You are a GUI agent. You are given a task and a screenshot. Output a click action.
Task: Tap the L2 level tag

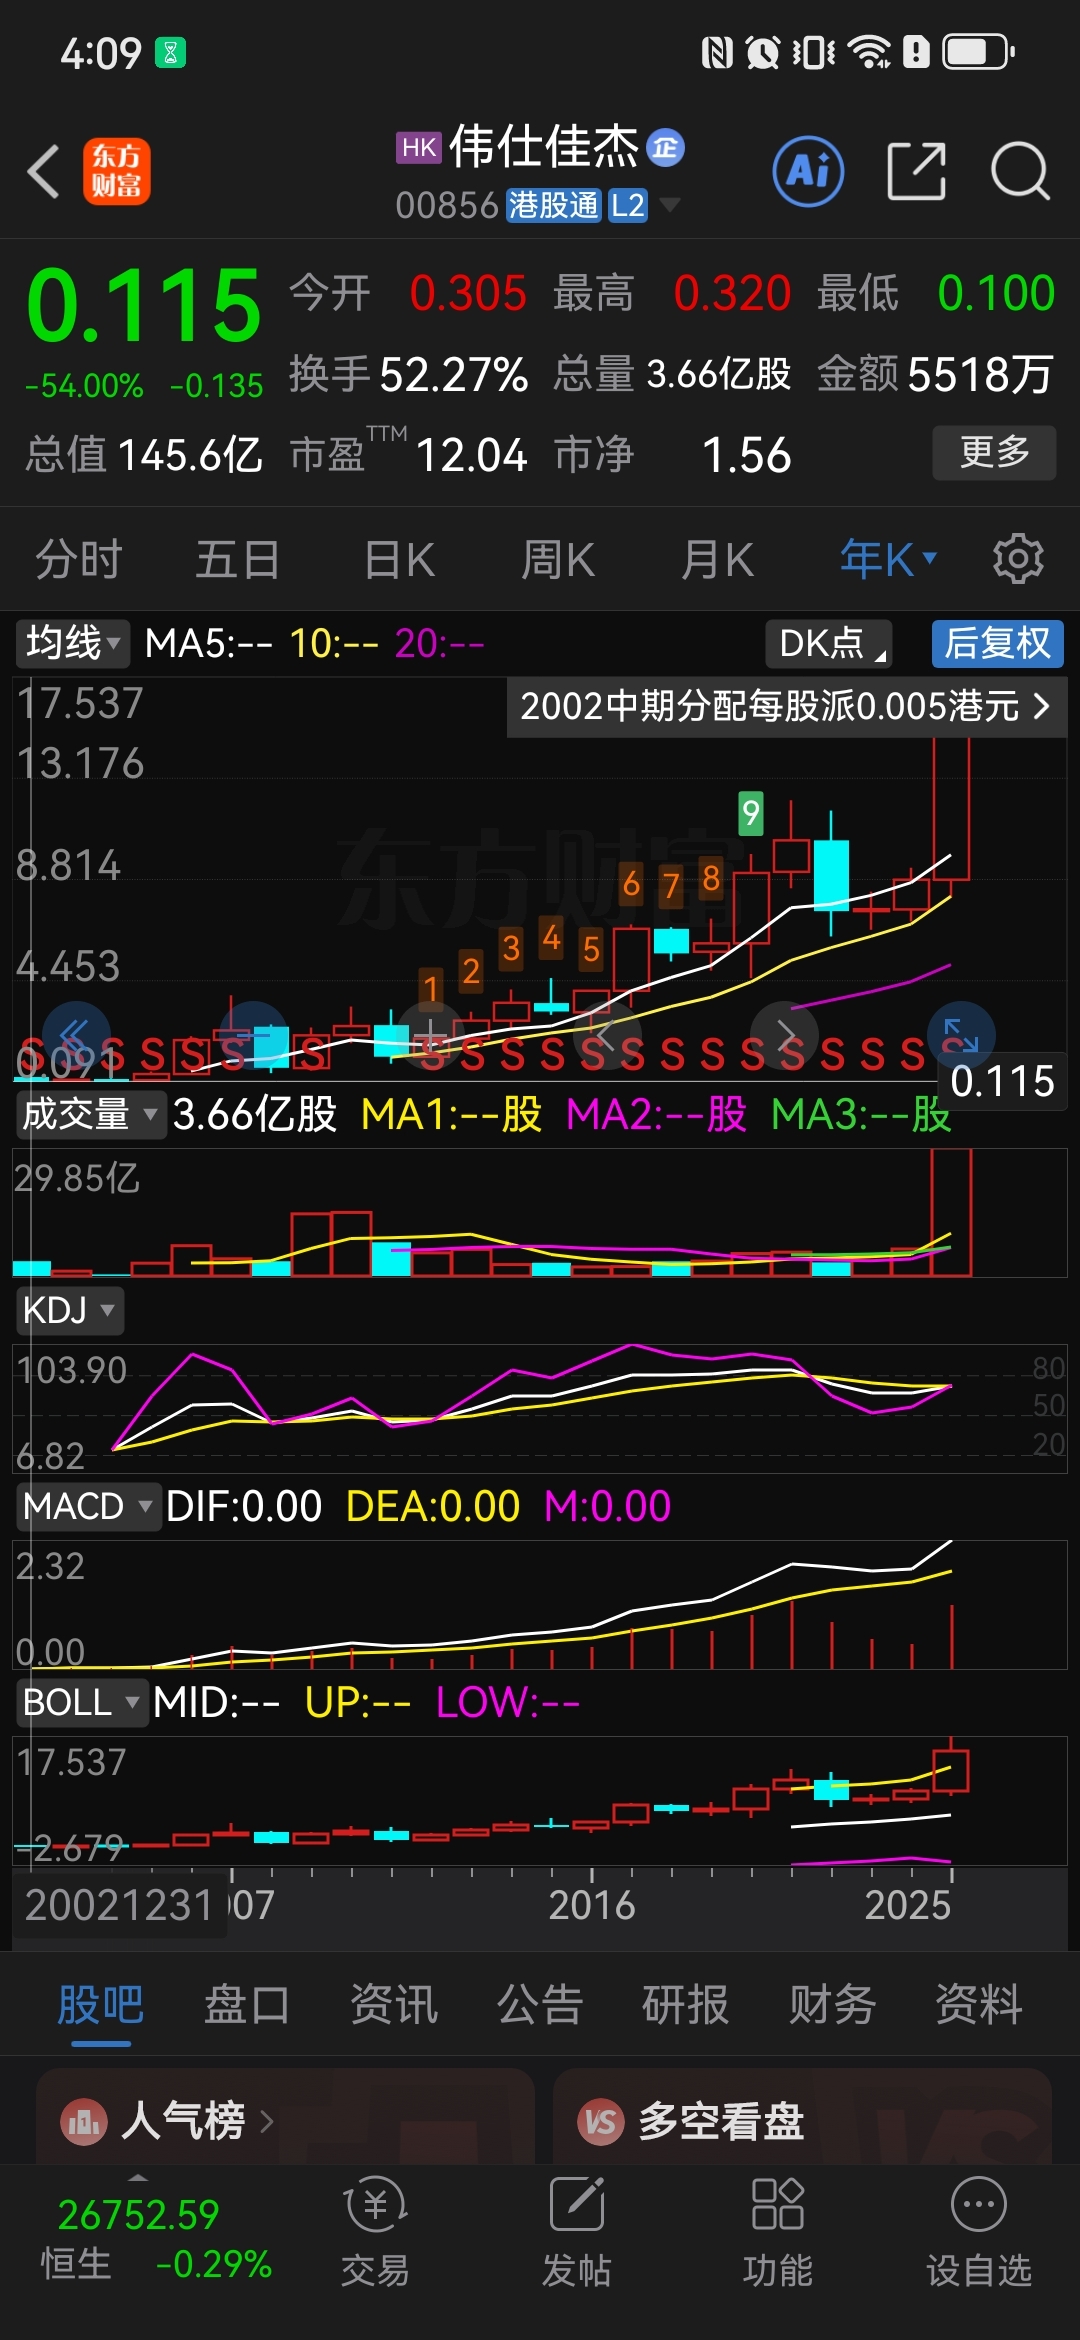(x=628, y=205)
